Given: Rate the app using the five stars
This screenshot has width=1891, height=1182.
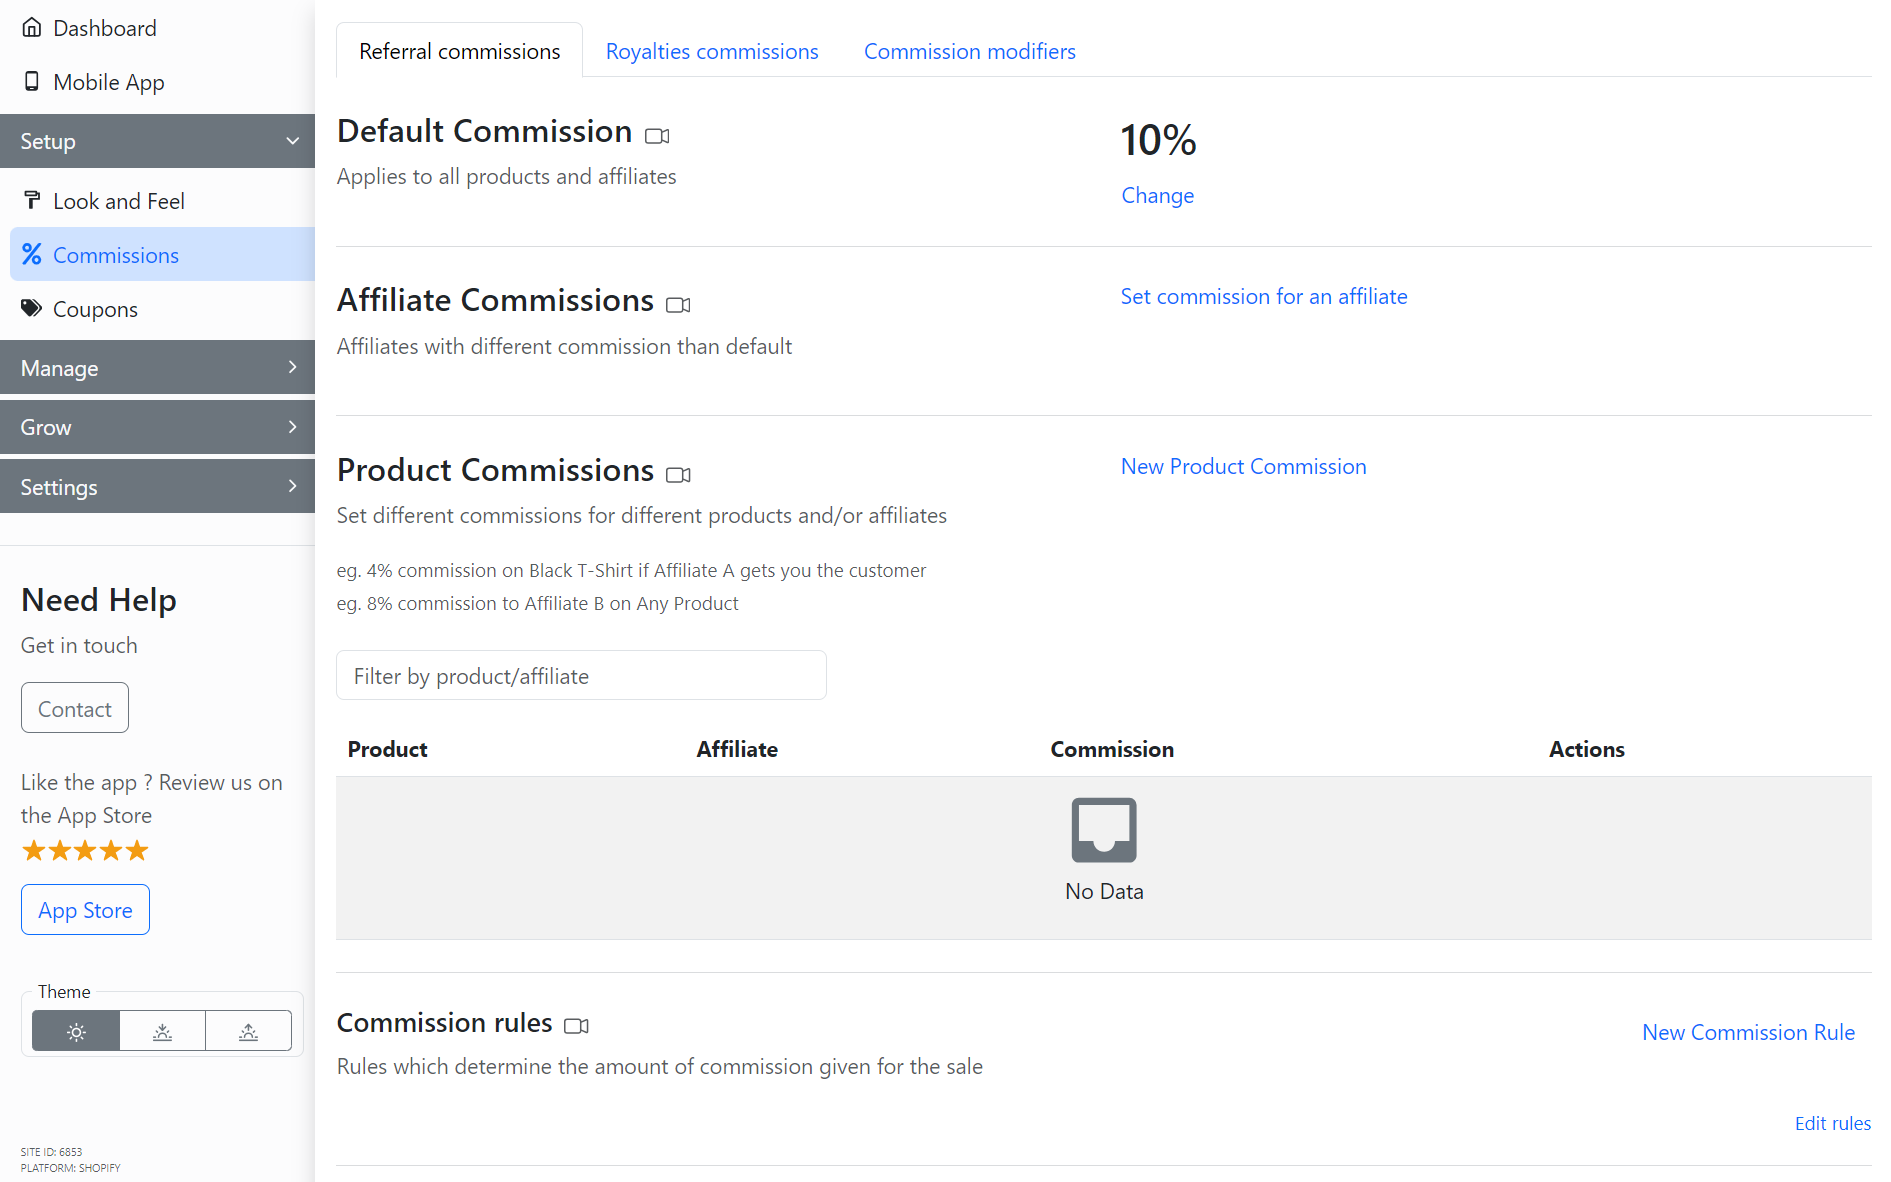Looking at the screenshot, I should (x=85, y=851).
